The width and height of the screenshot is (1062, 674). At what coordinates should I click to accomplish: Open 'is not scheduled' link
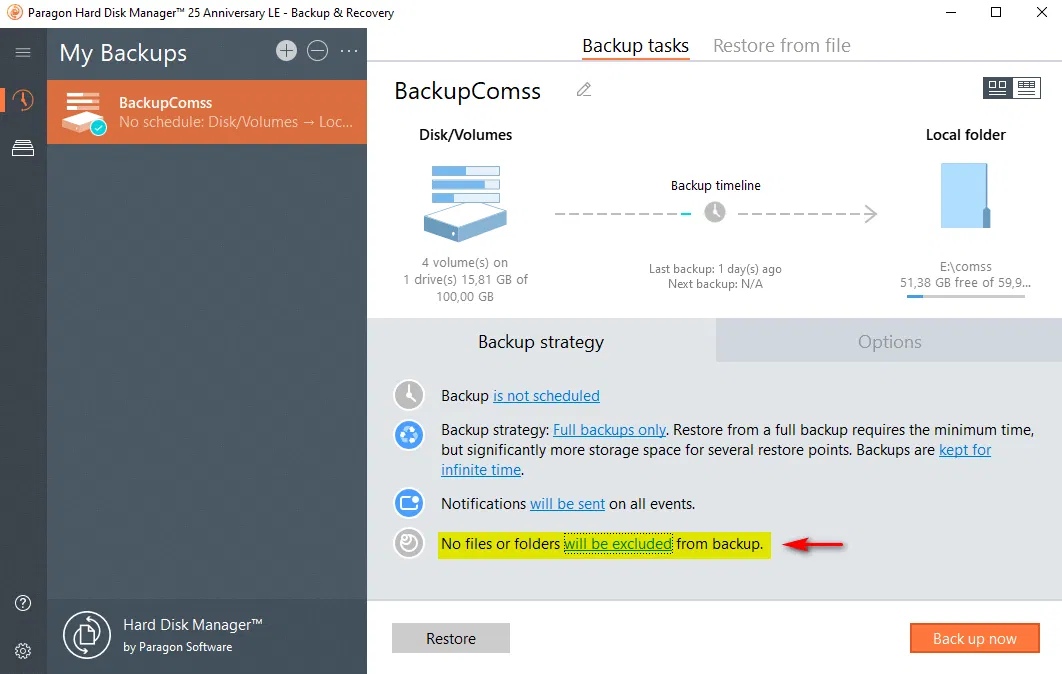coord(546,396)
